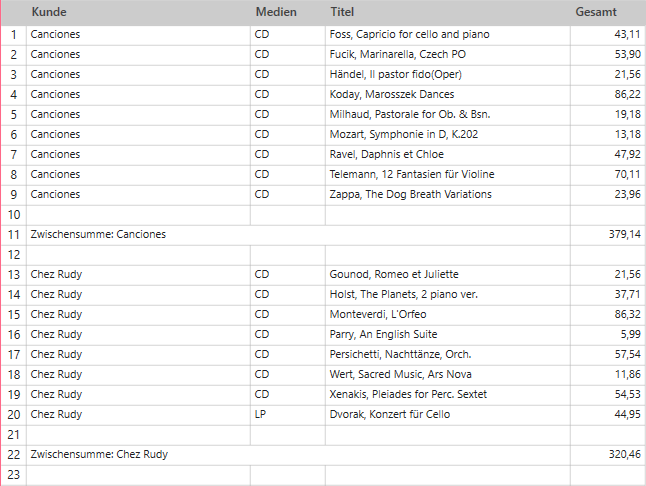This screenshot has width=646, height=486.
Task: Select the Zappa, The Dog Breath Variations cell
Action: point(410,195)
